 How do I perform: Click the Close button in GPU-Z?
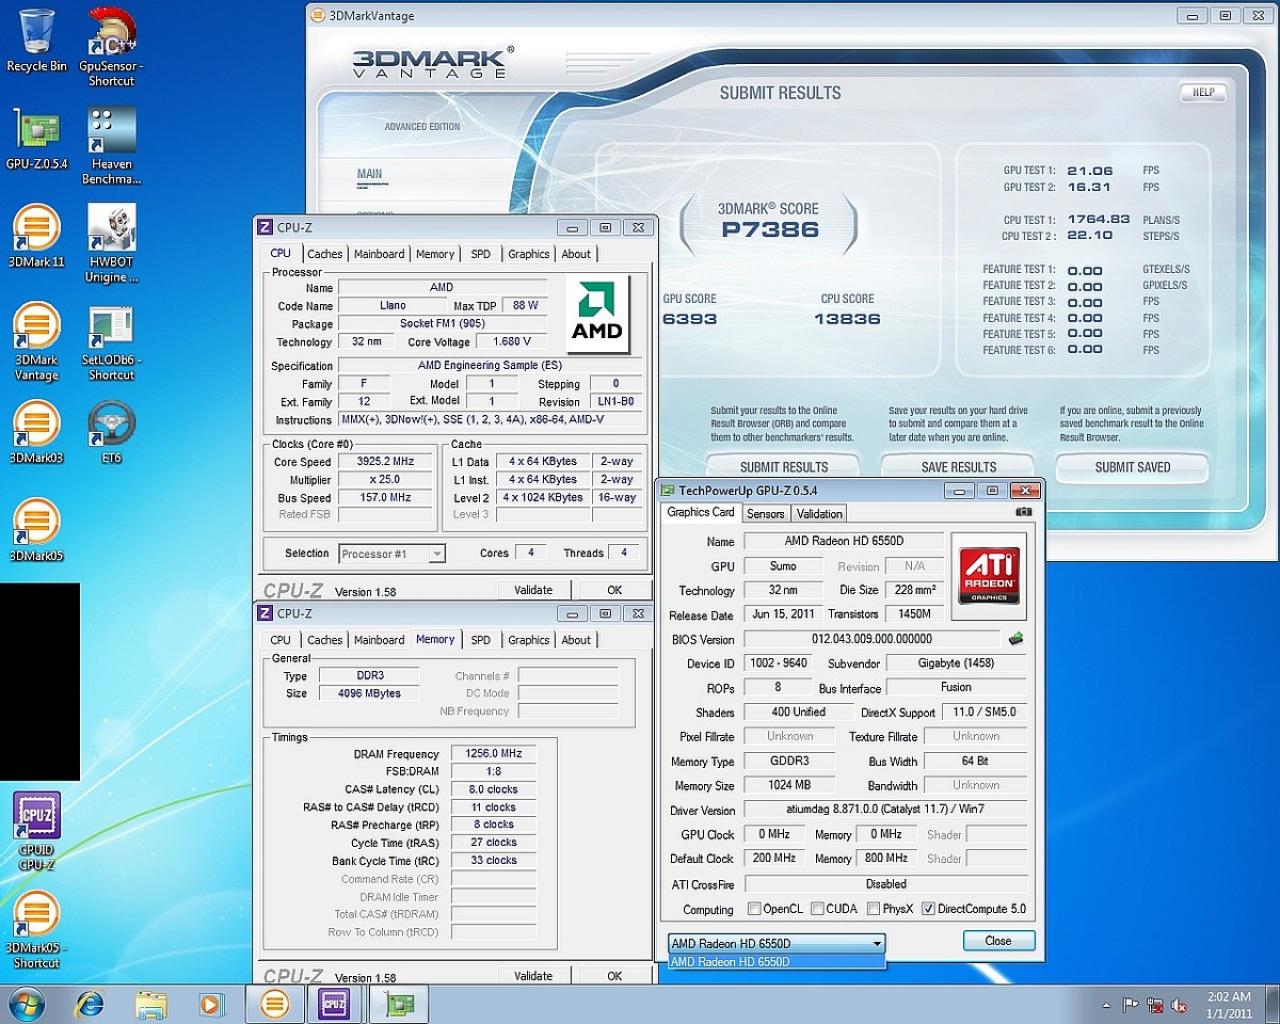(x=998, y=941)
